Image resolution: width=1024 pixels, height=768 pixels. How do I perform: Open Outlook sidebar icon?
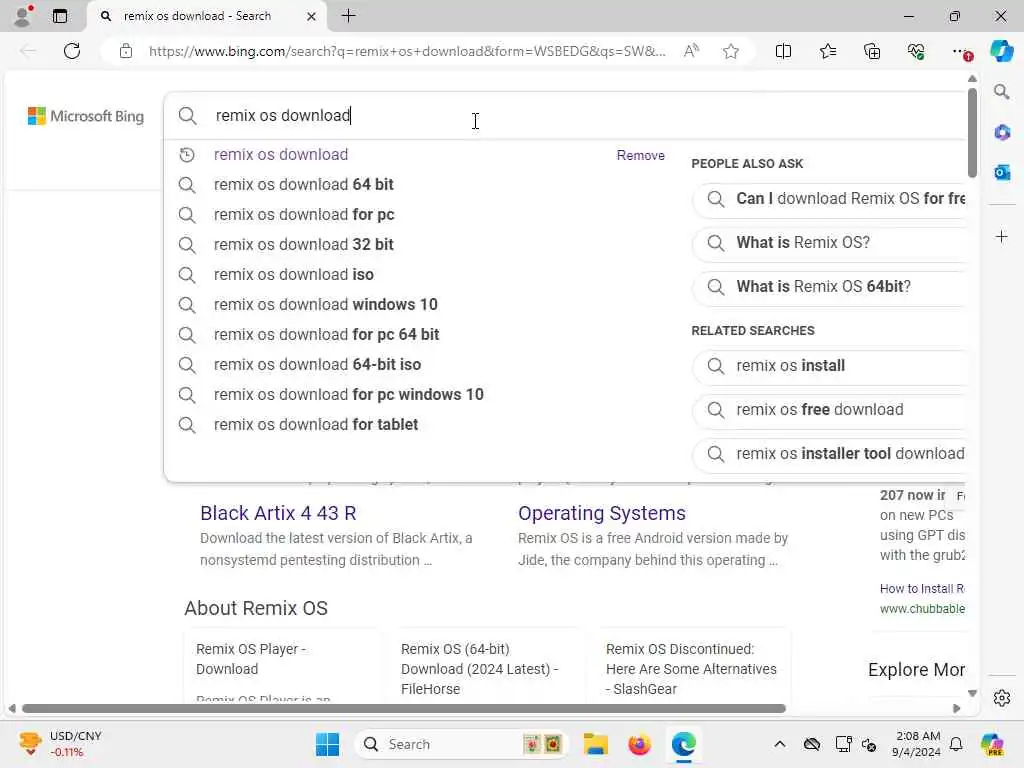click(x=1002, y=172)
